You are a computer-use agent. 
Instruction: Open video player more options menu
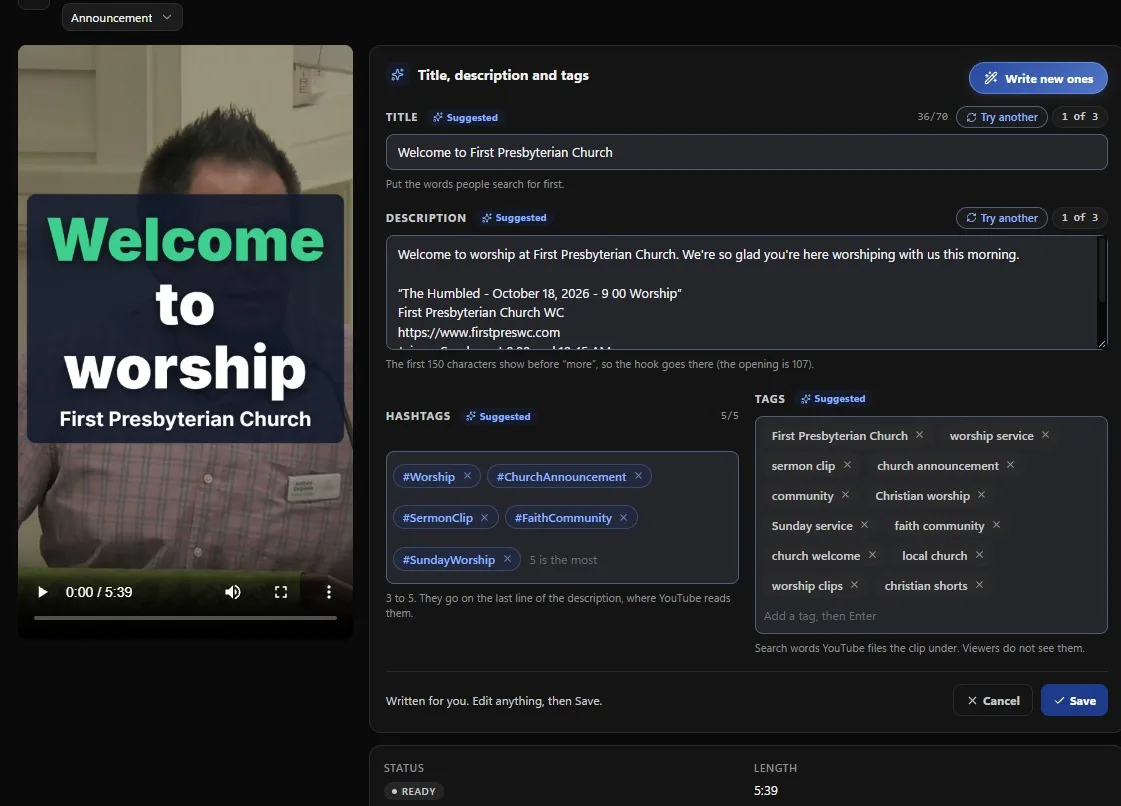pyautogui.click(x=329, y=592)
